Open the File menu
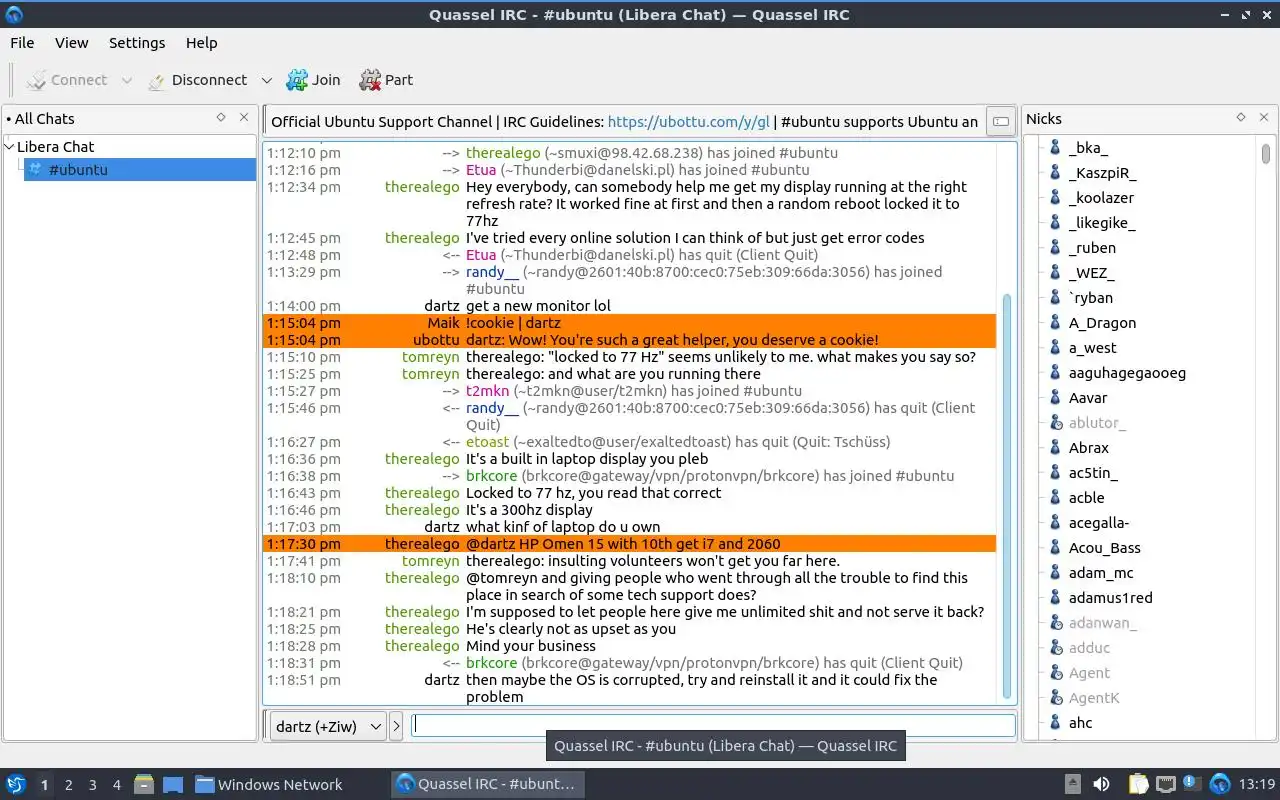1280x800 pixels. [22, 43]
